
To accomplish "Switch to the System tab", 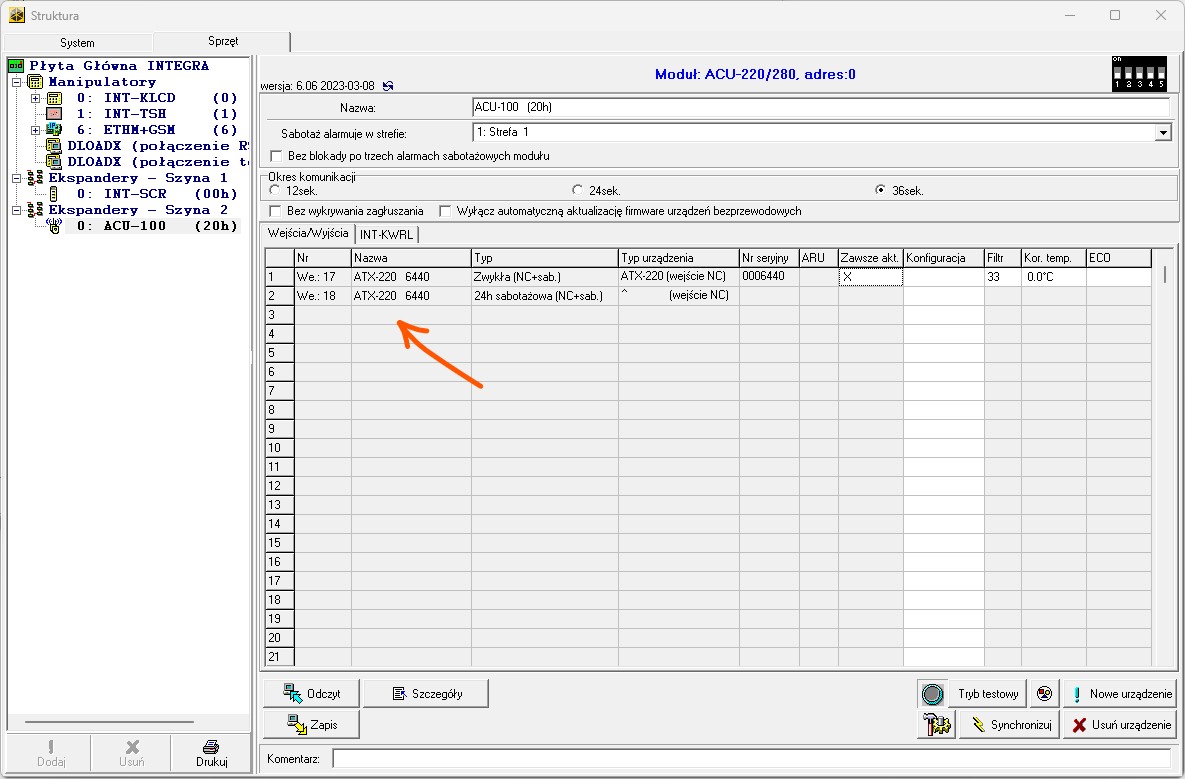I will 77,43.
